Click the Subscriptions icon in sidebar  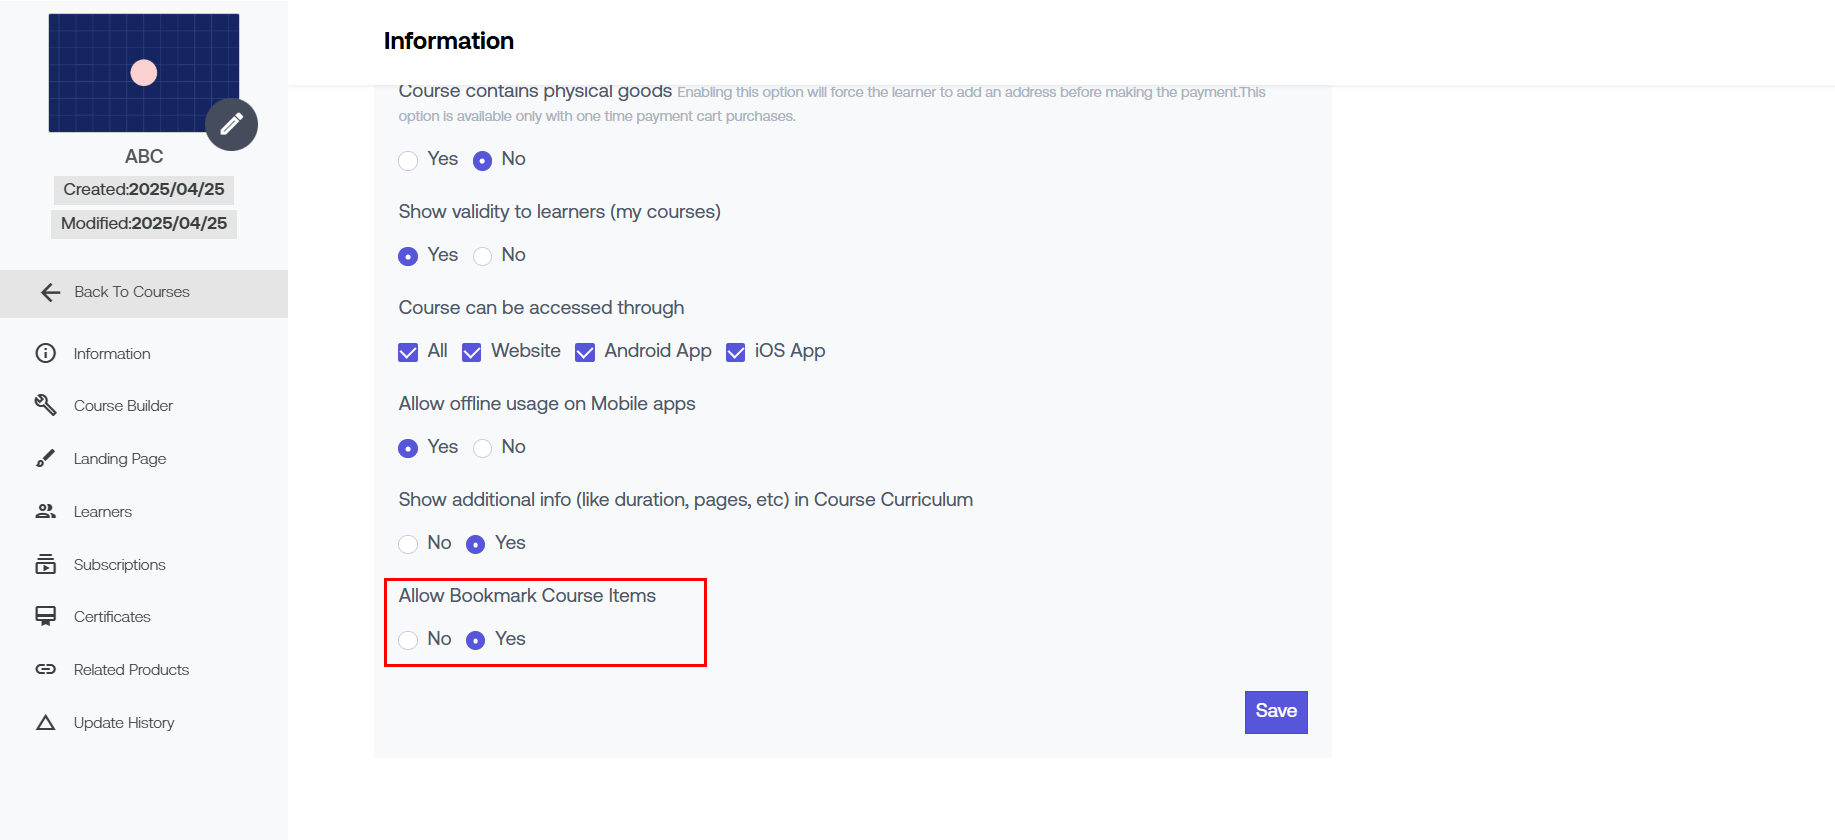pyautogui.click(x=46, y=564)
